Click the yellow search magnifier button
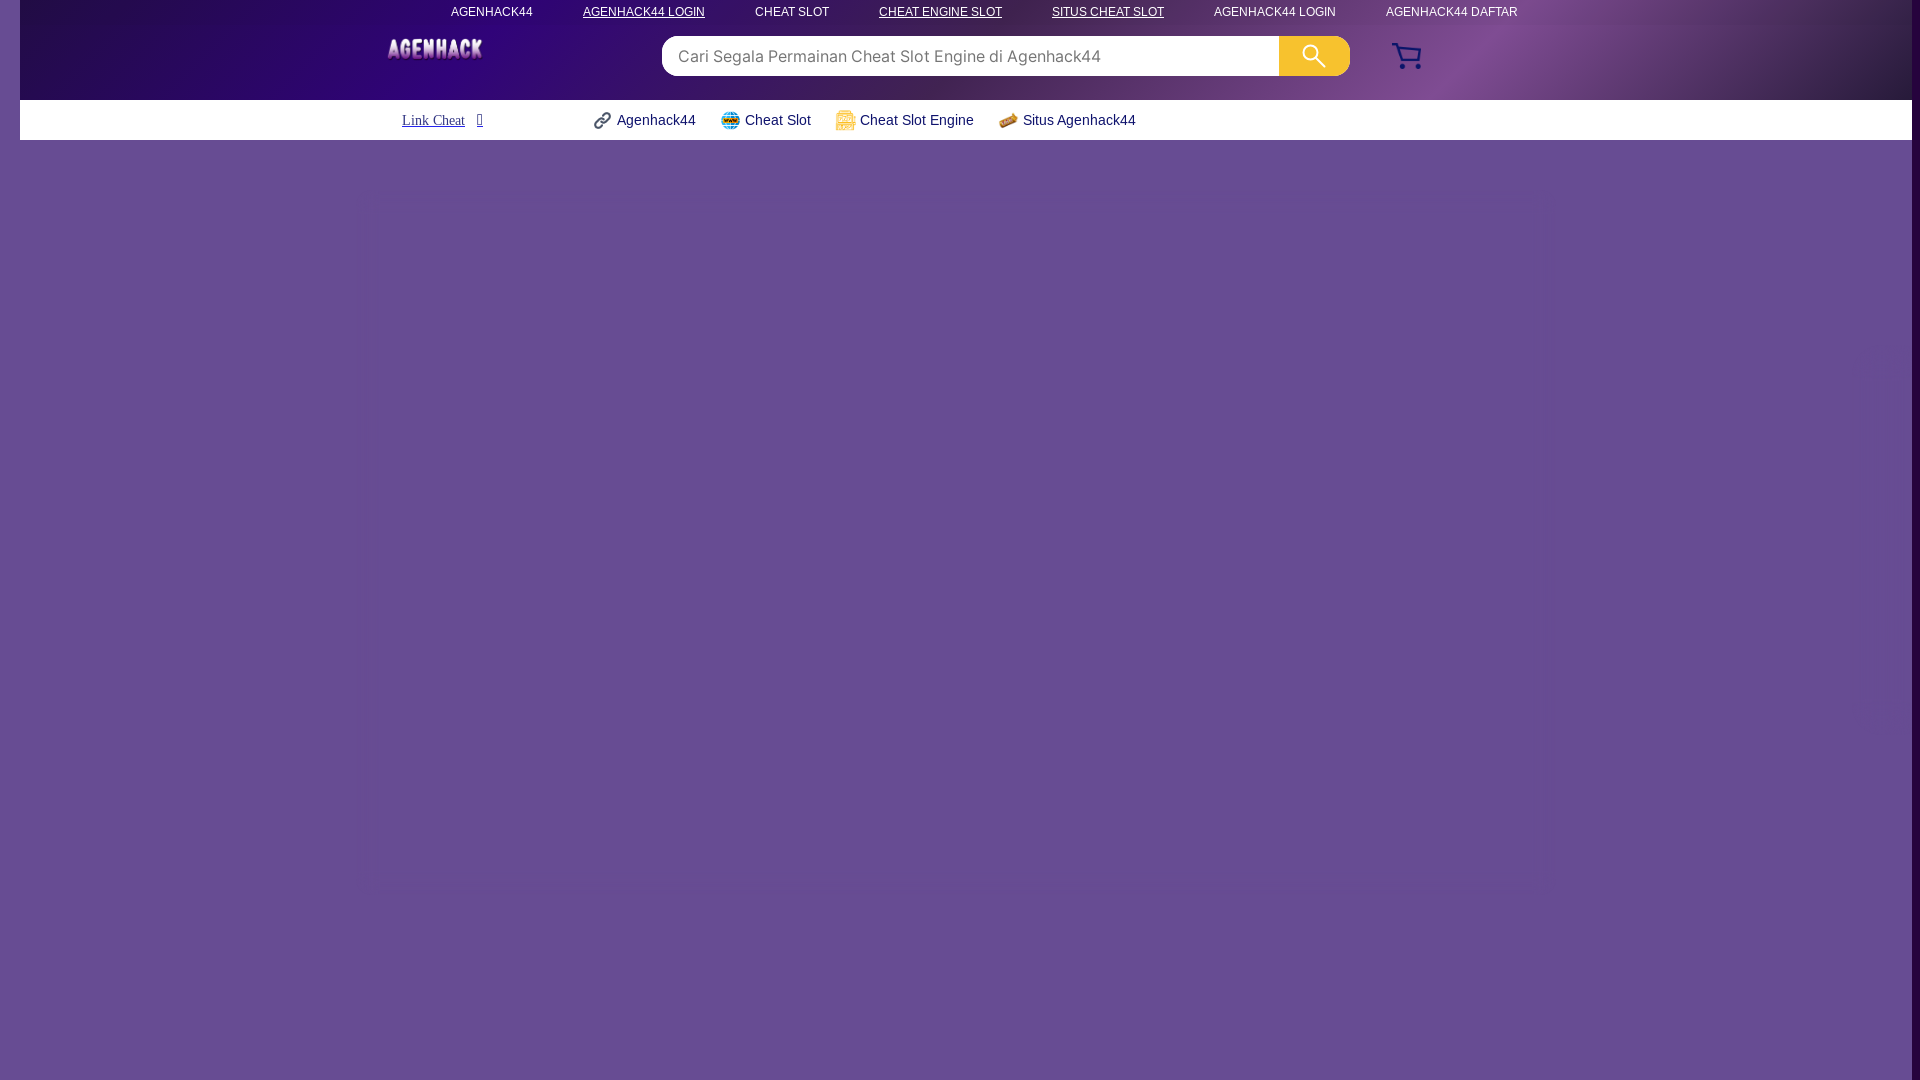The height and width of the screenshot is (1080, 1920). (x=1314, y=56)
